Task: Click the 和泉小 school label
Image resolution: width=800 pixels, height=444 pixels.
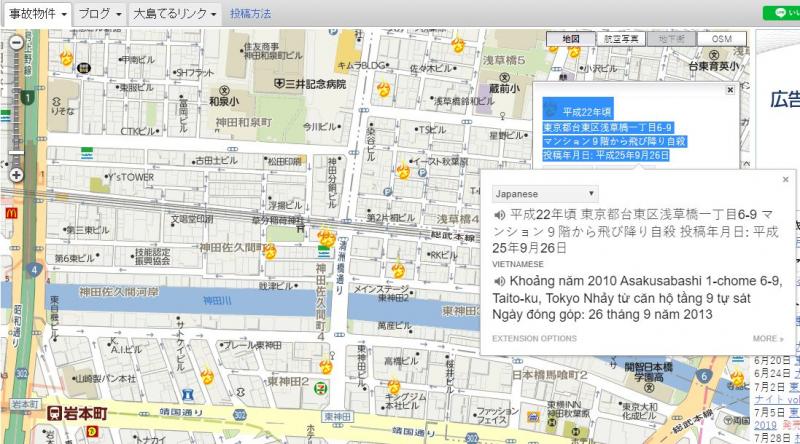Action: point(223,101)
